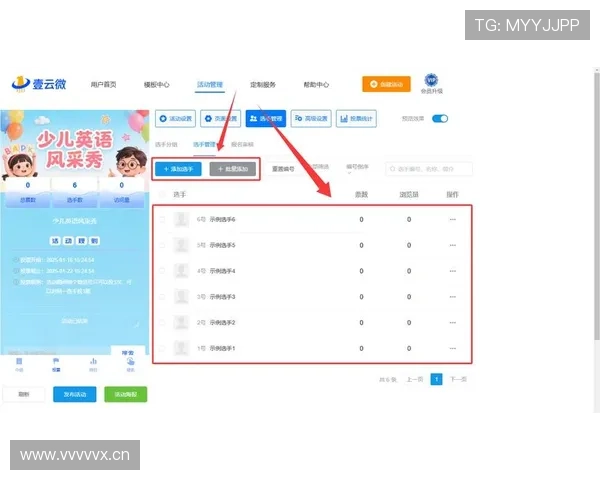Image resolution: width=600 pixels, height=480 pixels.
Task: Check the box for 示例选手1
Action: click(162, 348)
